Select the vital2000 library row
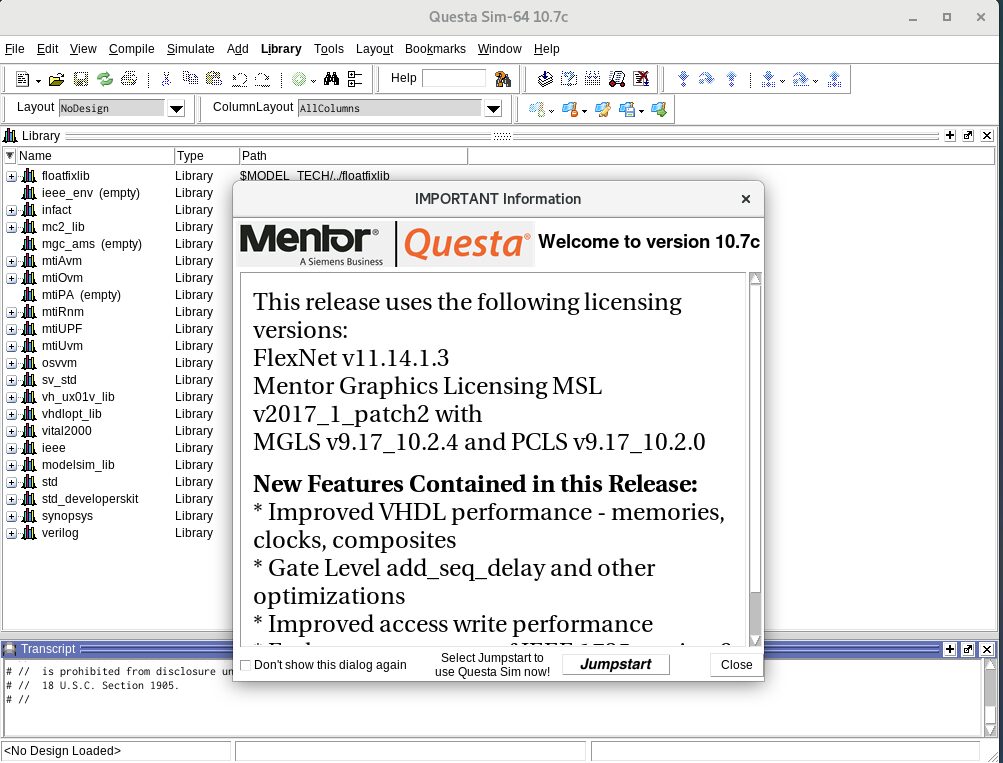The width and height of the screenshot is (1003, 763). tap(67, 431)
